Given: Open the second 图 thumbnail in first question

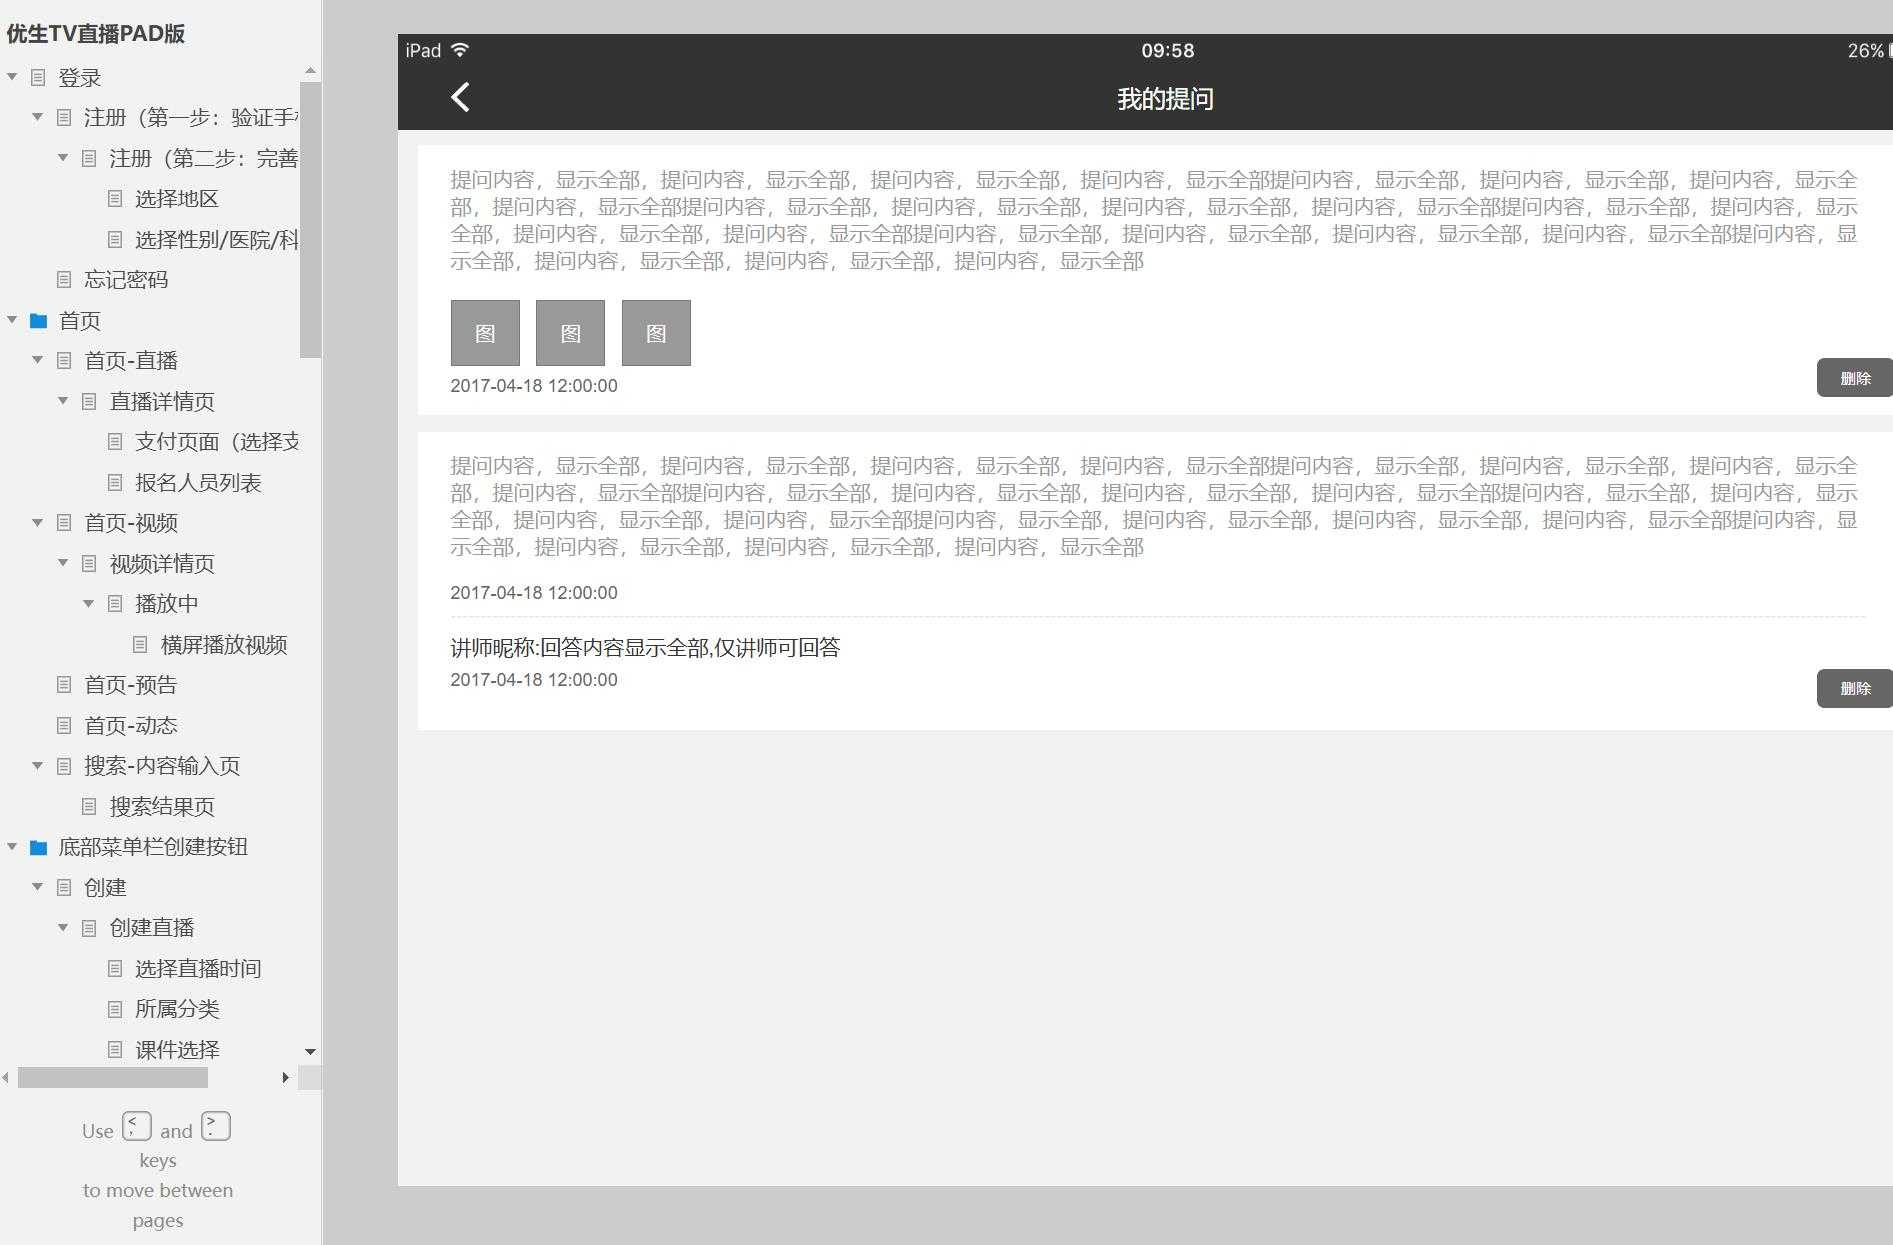Looking at the screenshot, I should tap(570, 333).
